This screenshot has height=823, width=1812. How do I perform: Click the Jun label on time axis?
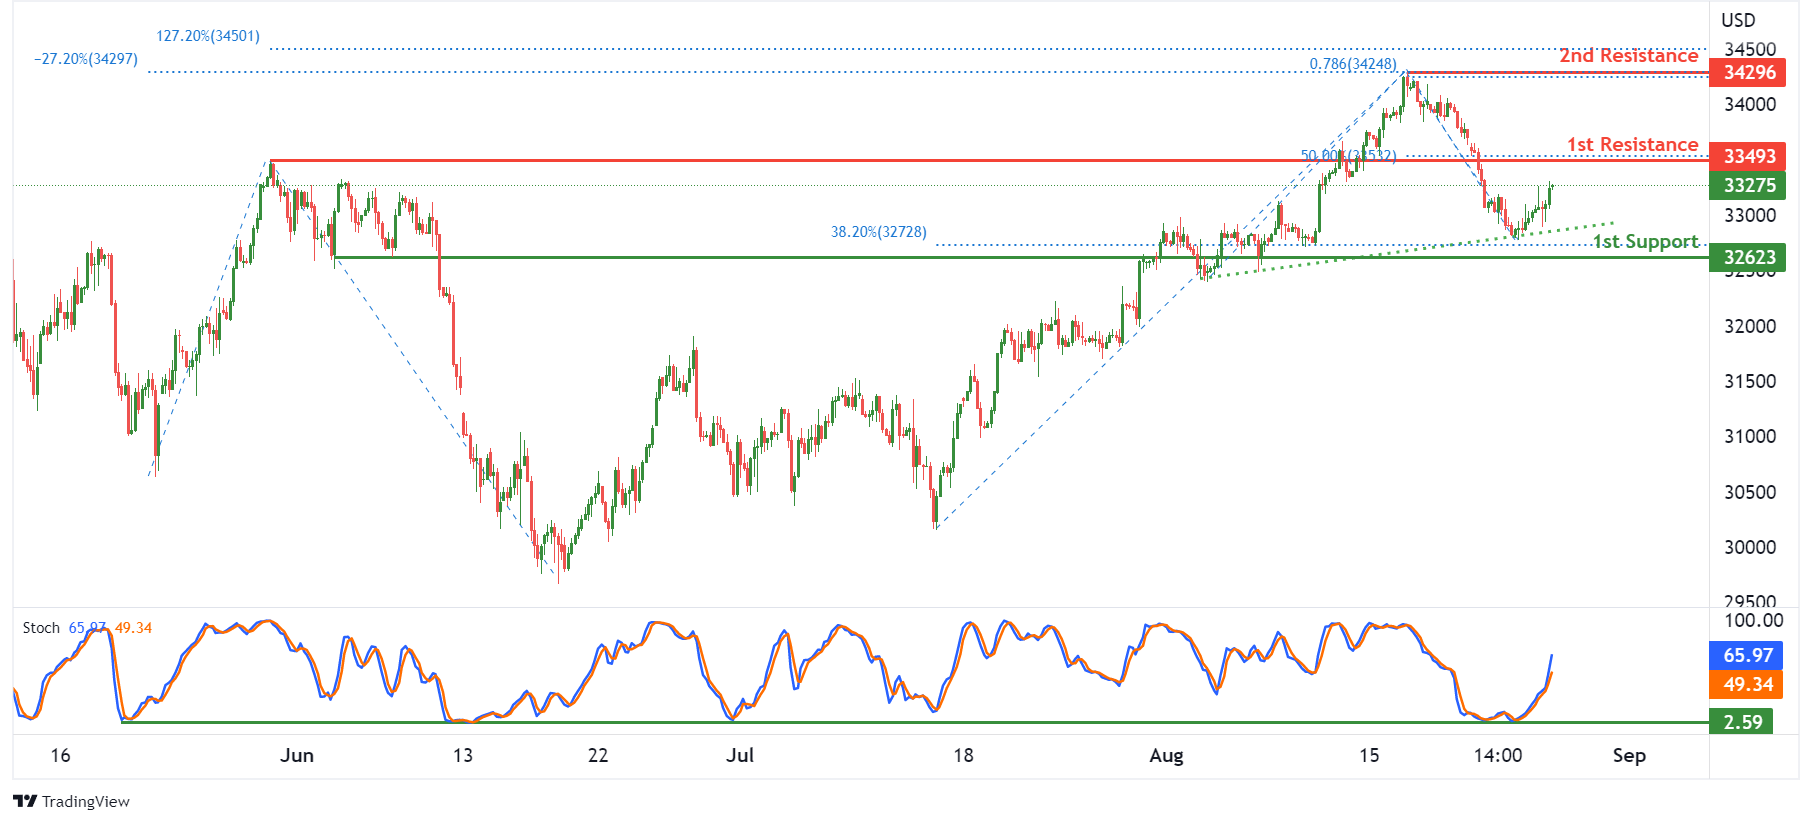coord(297,756)
